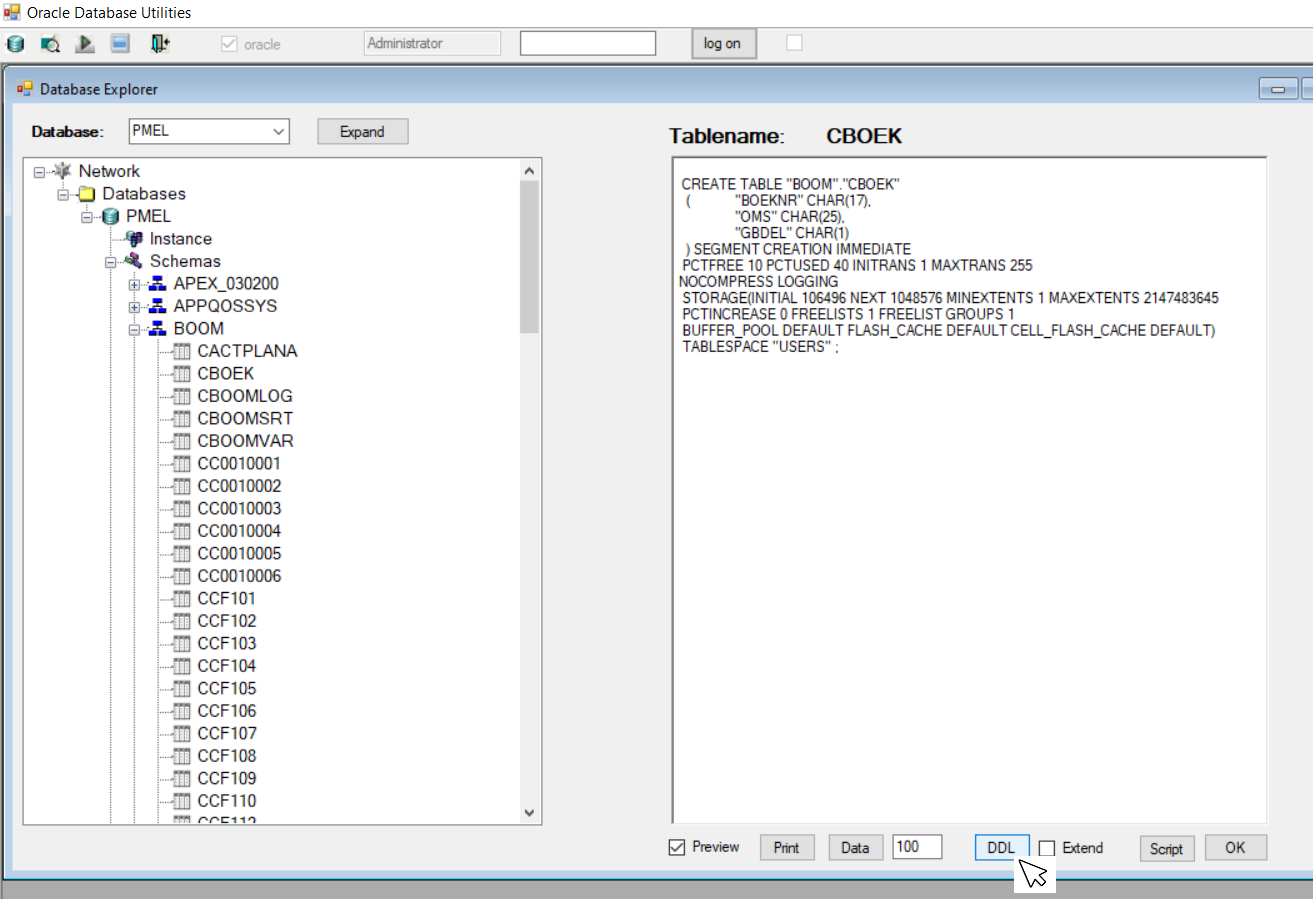Click the green run arrow toolbar icon
The image size is (1313, 899).
point(85,44)
